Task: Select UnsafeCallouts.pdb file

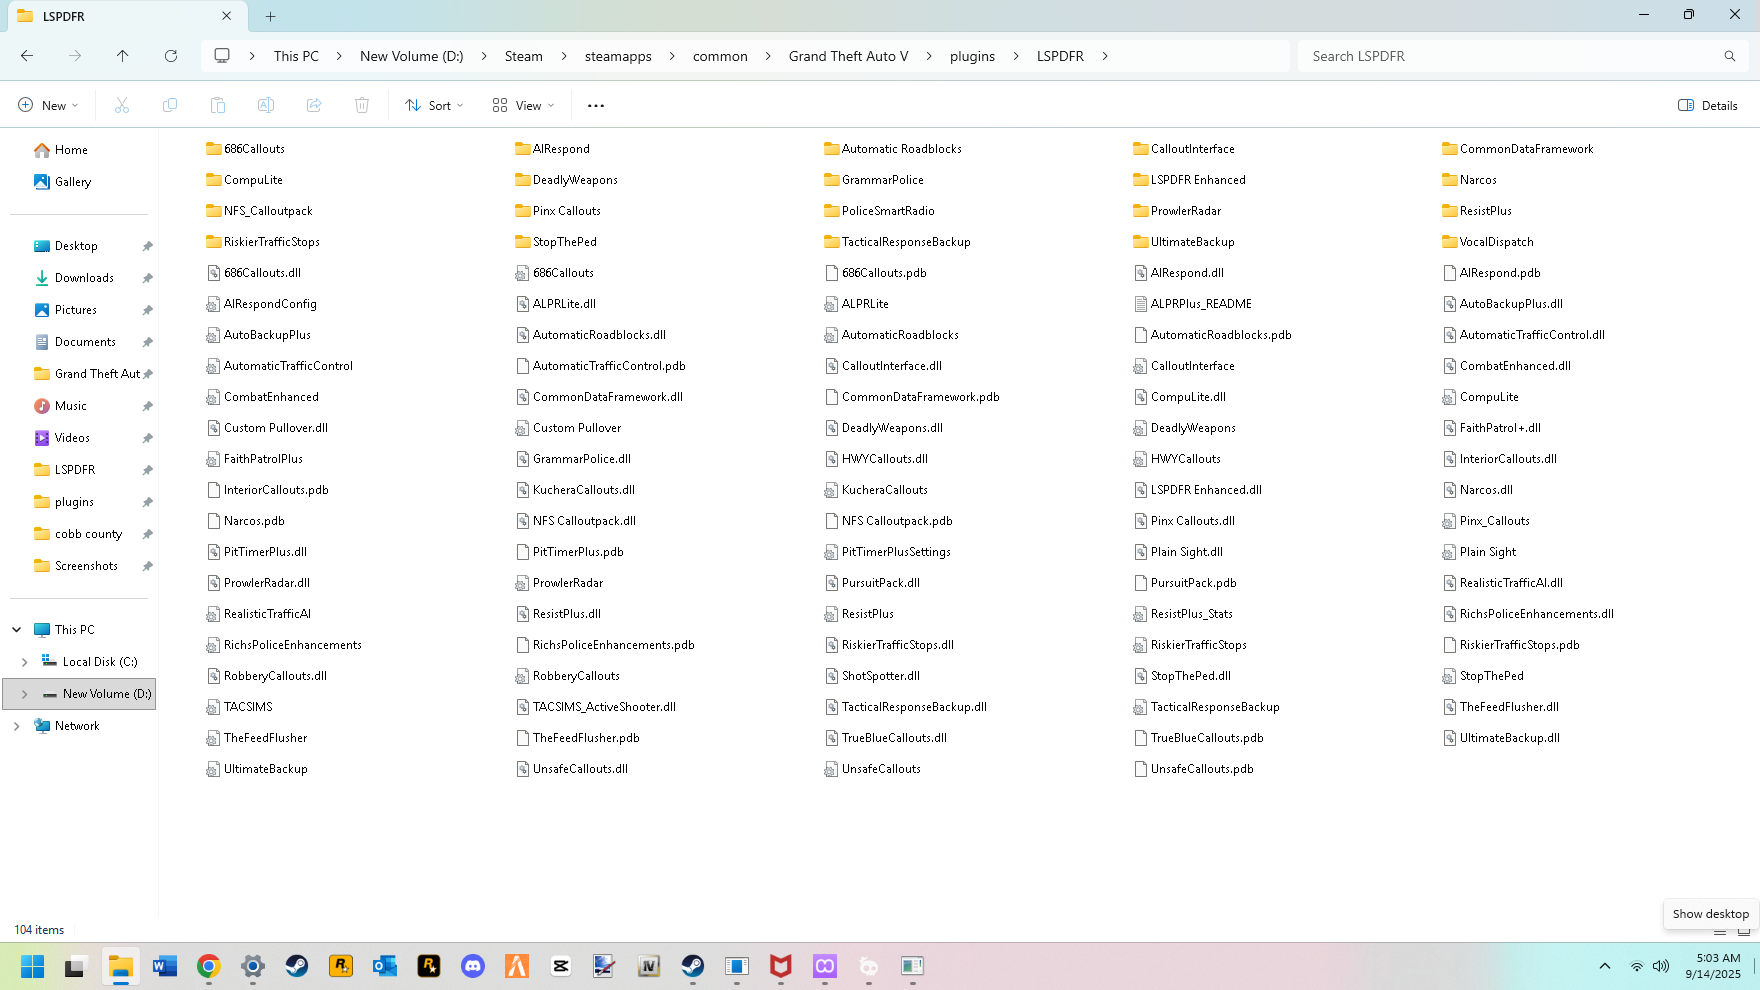Action: point(1193,769)
